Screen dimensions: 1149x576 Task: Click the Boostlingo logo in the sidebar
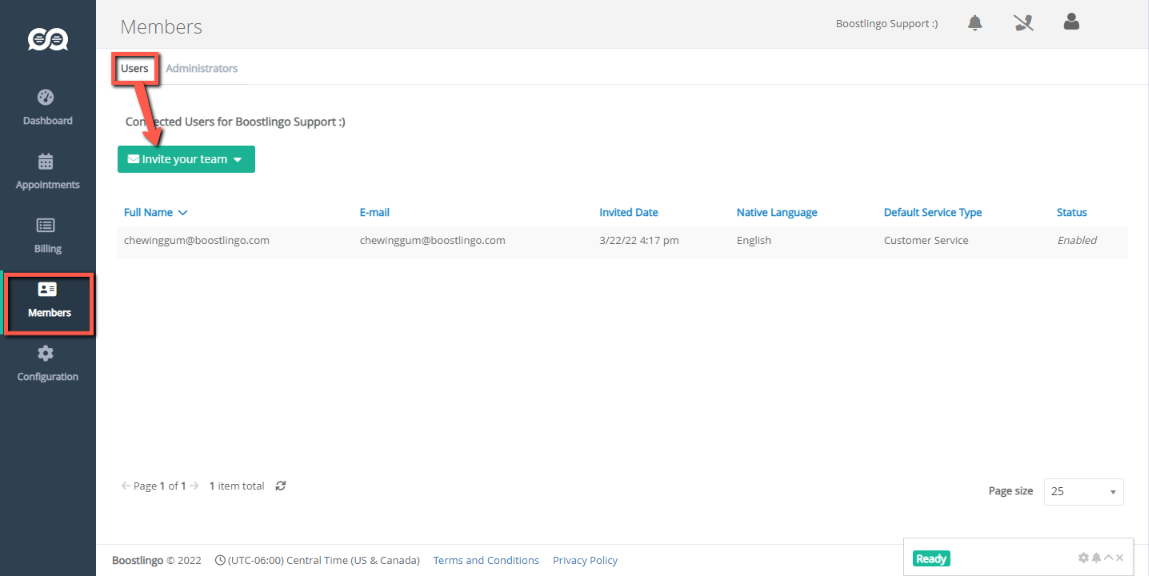coord(48,38)
